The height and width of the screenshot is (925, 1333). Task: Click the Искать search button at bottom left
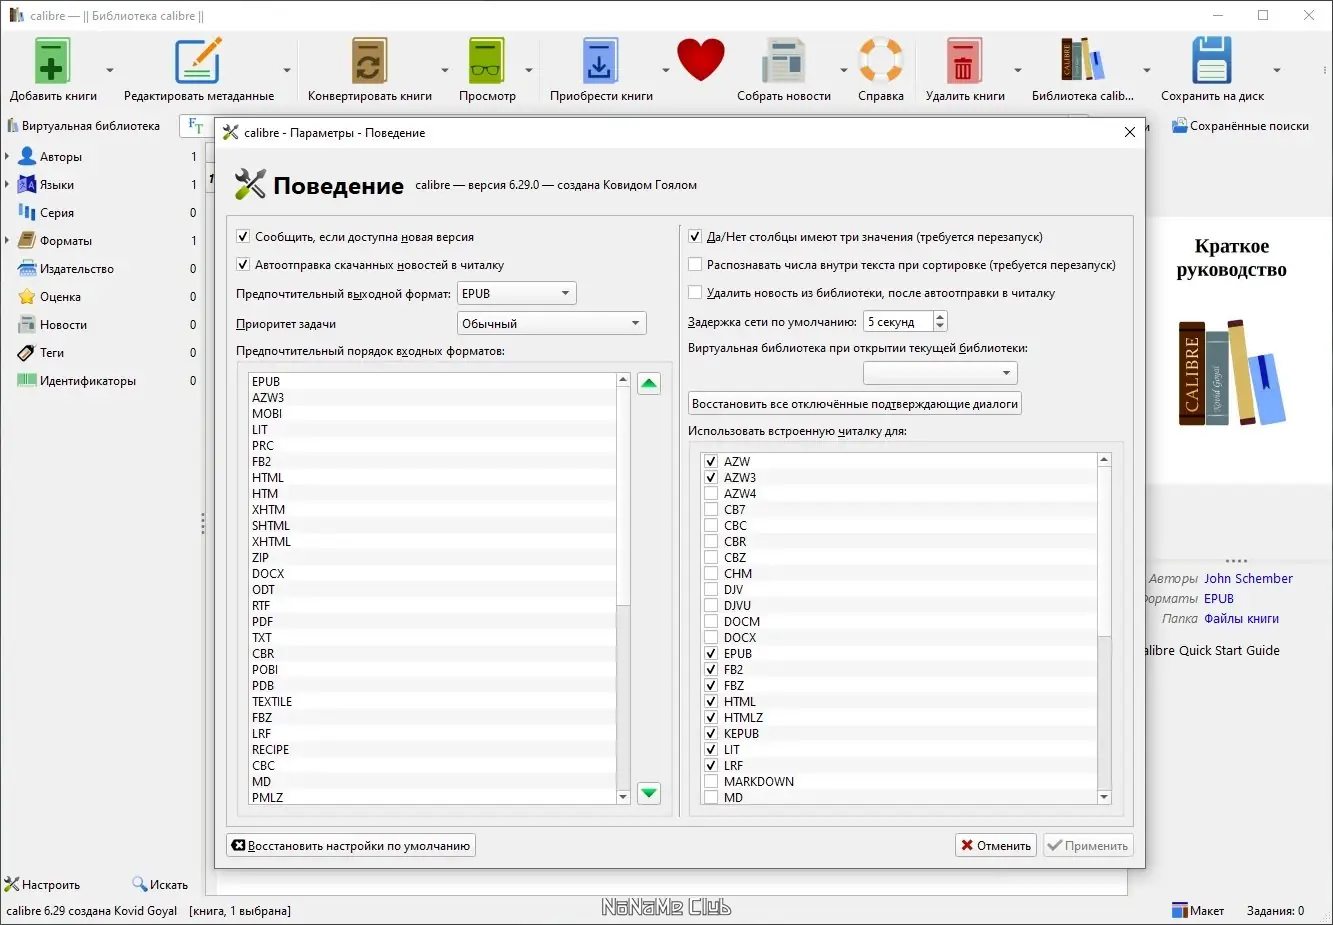pos(160,885)
